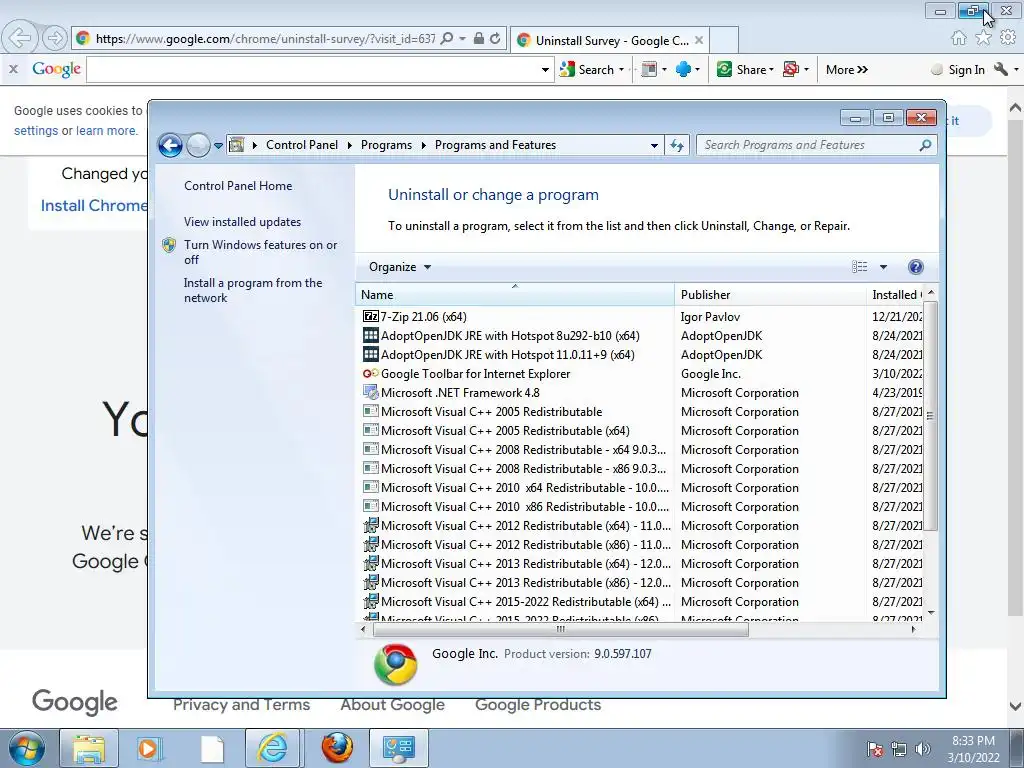Viewport: 1024px width, 768px height.
Task: Click the refresh icon in IE address bar
Action: coord(495,39)
